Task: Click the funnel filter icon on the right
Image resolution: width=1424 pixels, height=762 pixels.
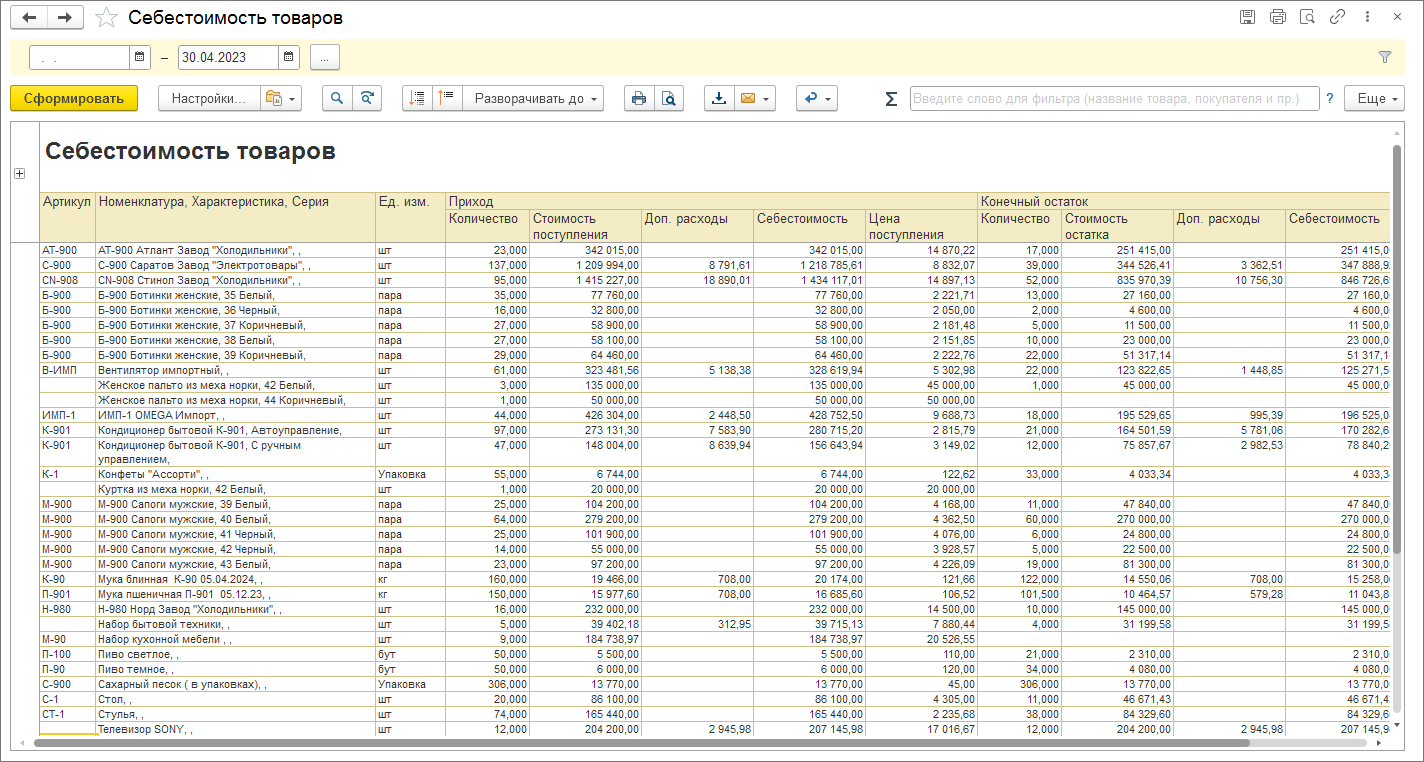Action: click(1385, 58)
